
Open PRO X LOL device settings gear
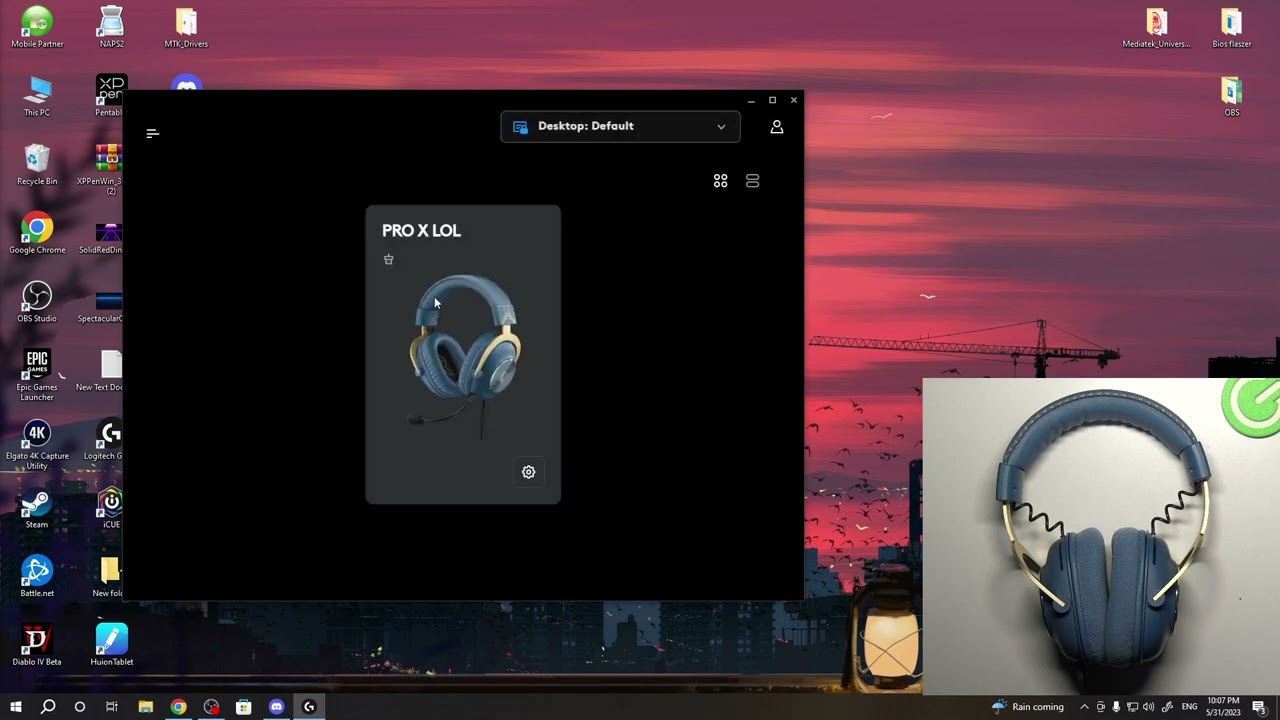click(x=529, y=472)
